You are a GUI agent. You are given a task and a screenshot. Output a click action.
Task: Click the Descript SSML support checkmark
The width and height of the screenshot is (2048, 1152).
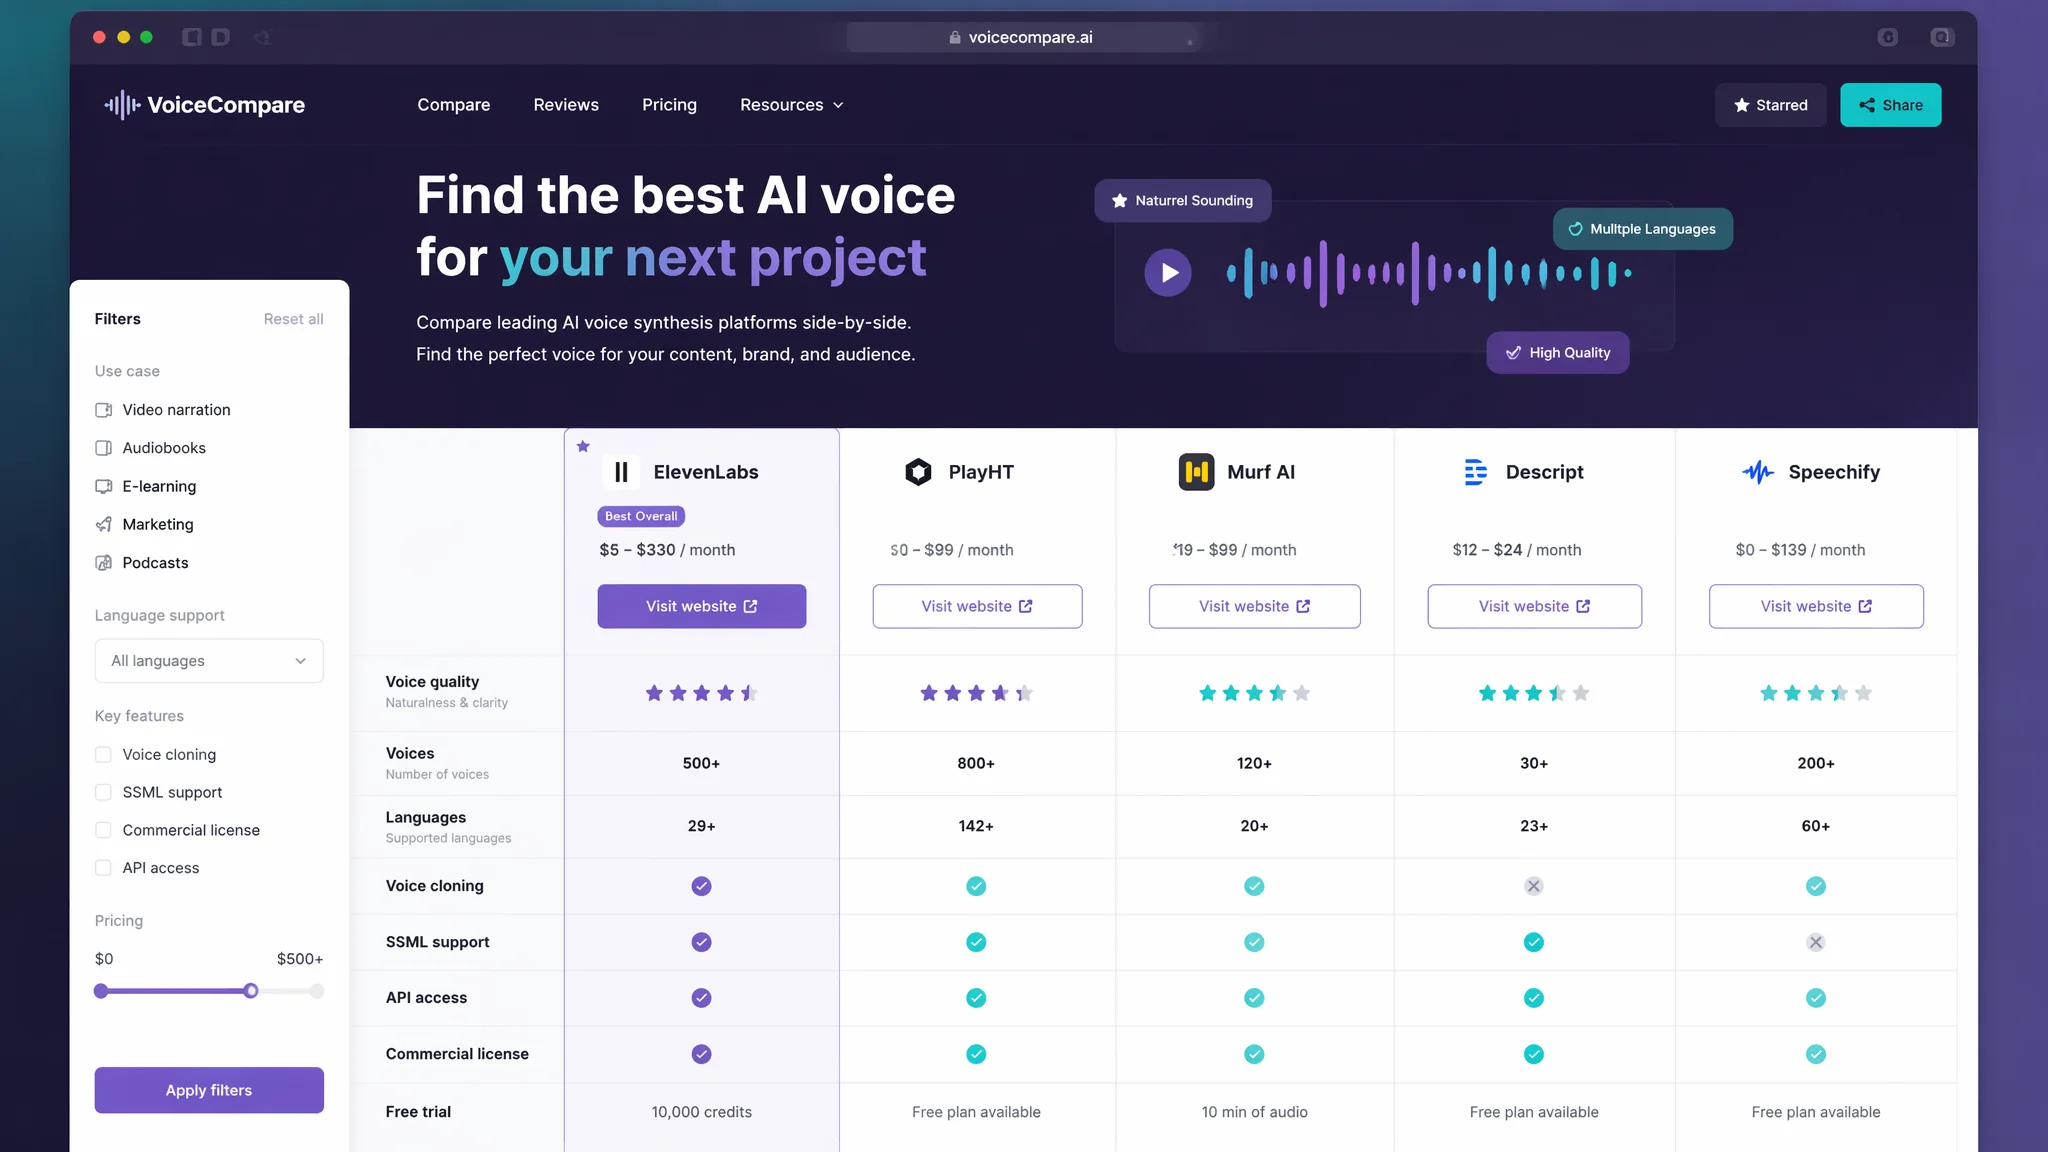pyautogui.click(x=1534, y=942)
